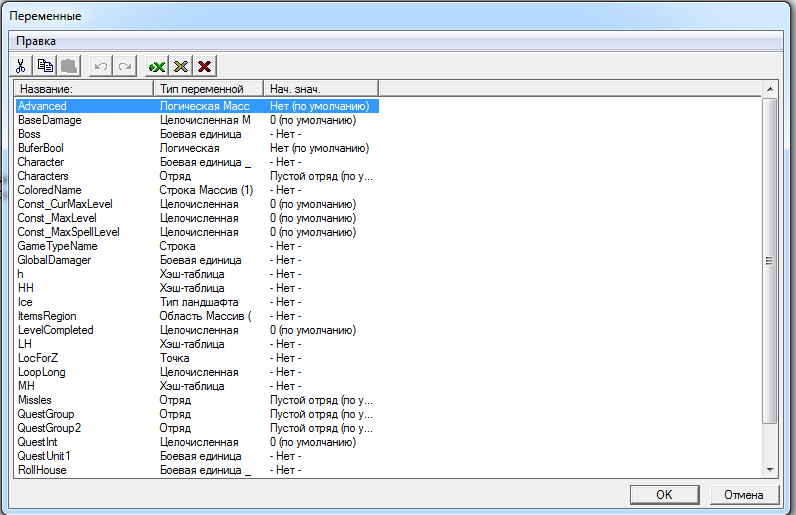Click initial value of Characters row

pyautogui.click(x=321, y=176)
